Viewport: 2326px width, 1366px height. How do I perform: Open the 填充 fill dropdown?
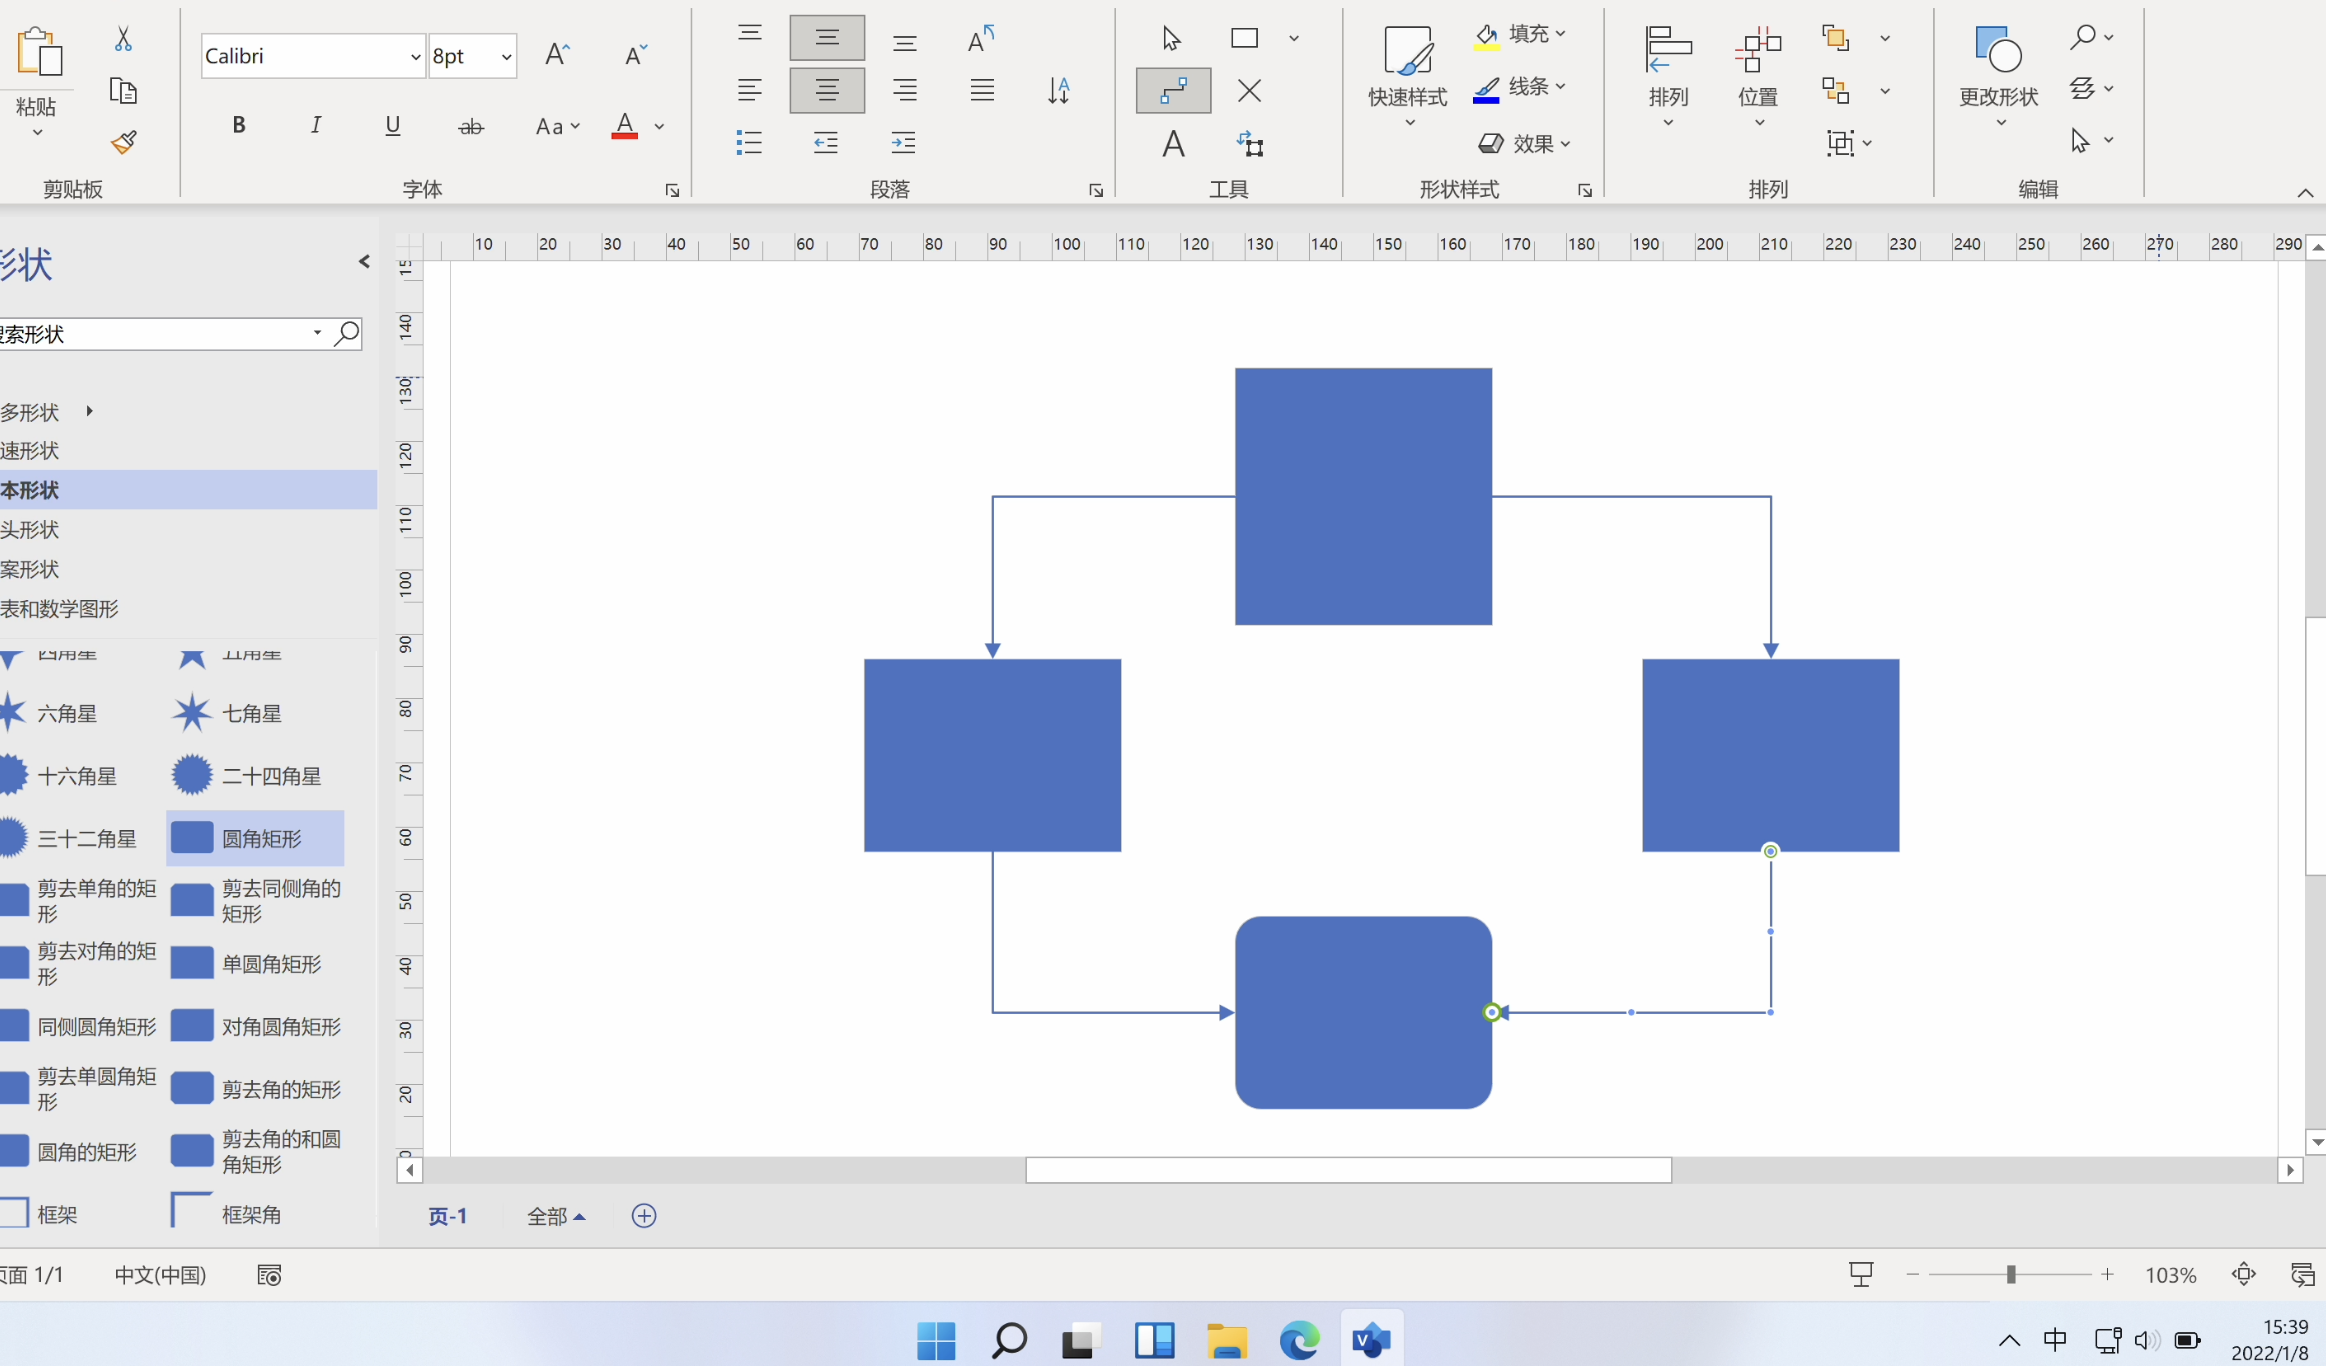pos(1521,35)
